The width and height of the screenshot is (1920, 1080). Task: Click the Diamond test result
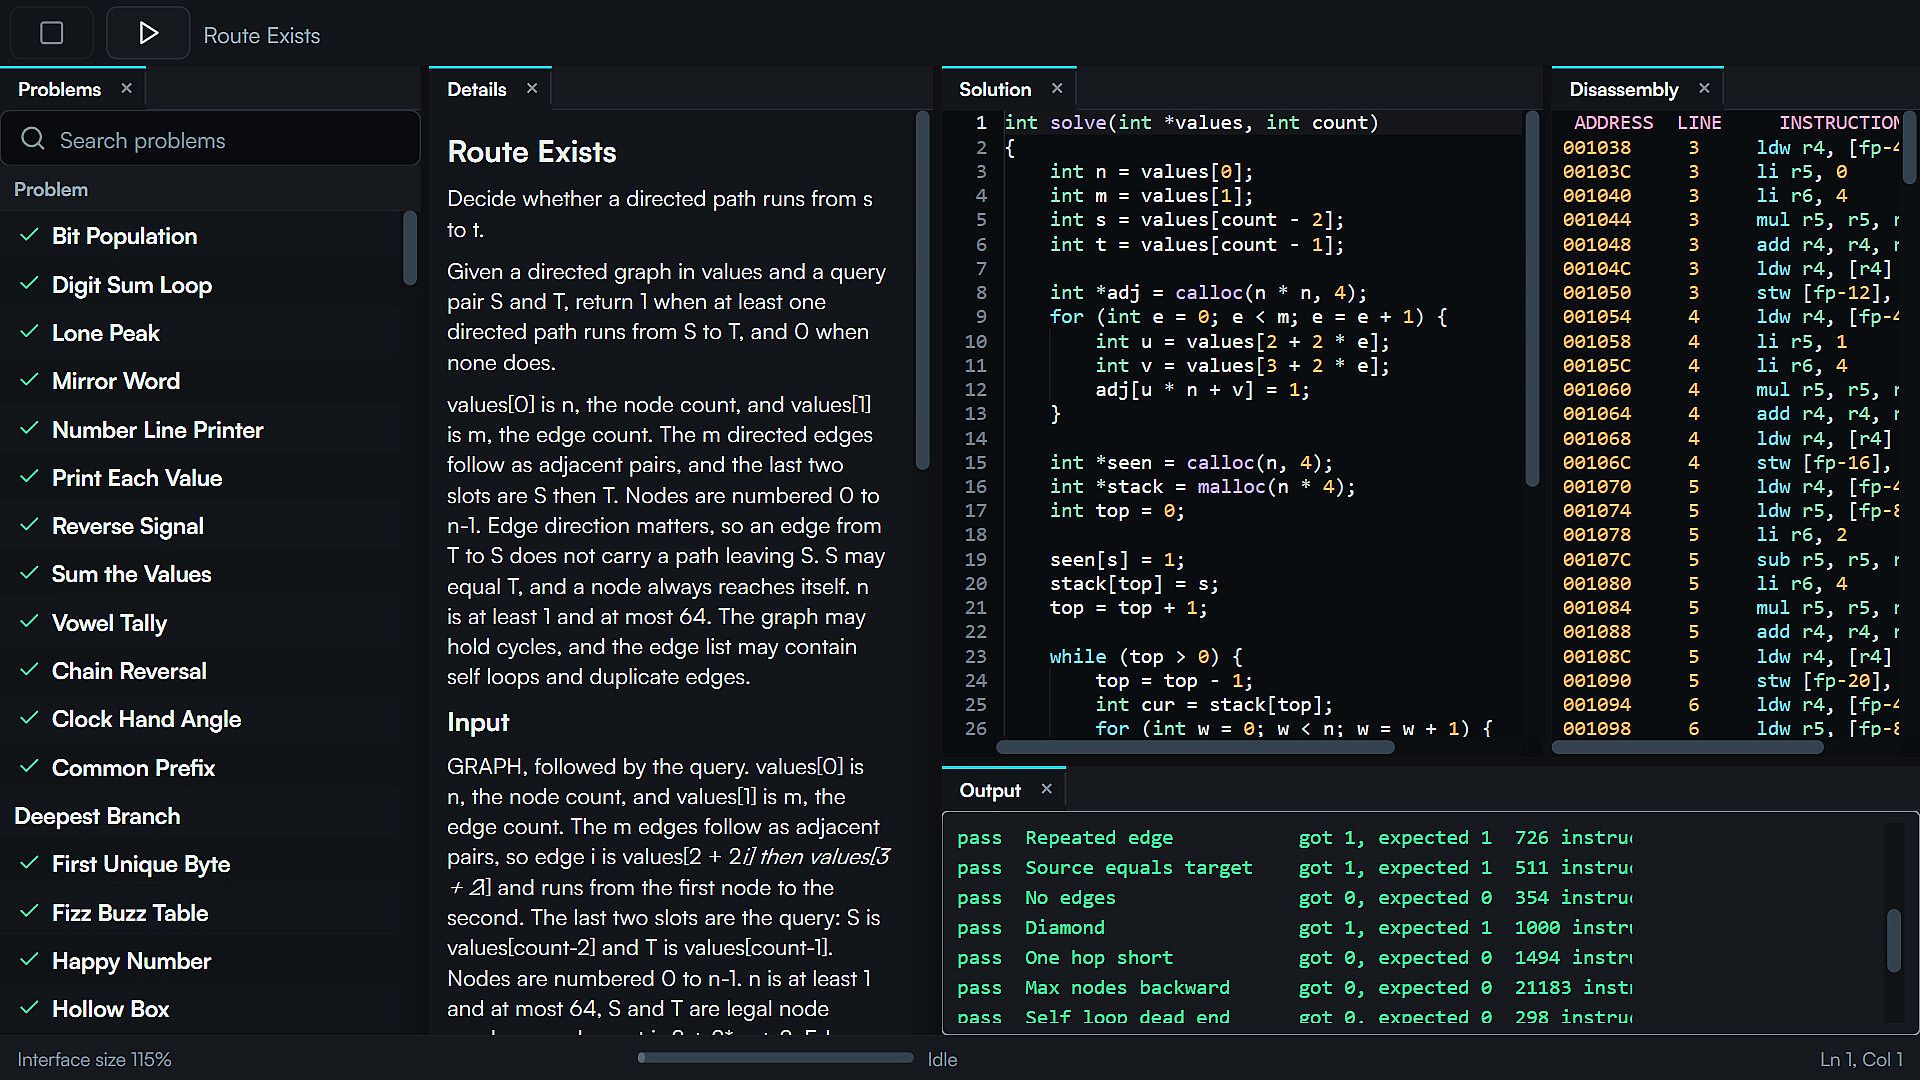coord(1294,928)
